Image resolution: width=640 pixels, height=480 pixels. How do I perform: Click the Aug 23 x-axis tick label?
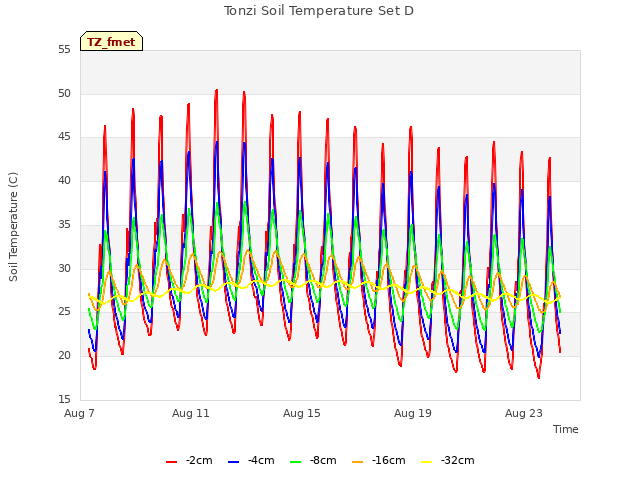(524, 413)
